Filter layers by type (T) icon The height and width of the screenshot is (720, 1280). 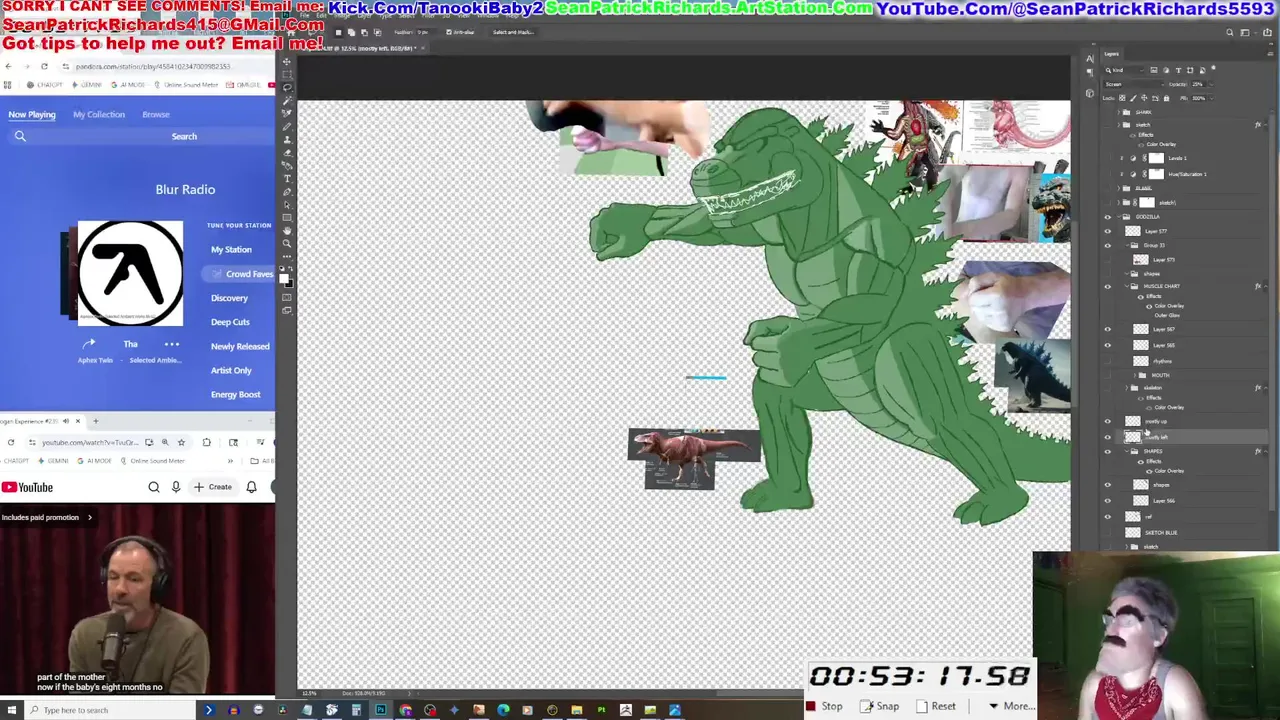[1178, 70]
